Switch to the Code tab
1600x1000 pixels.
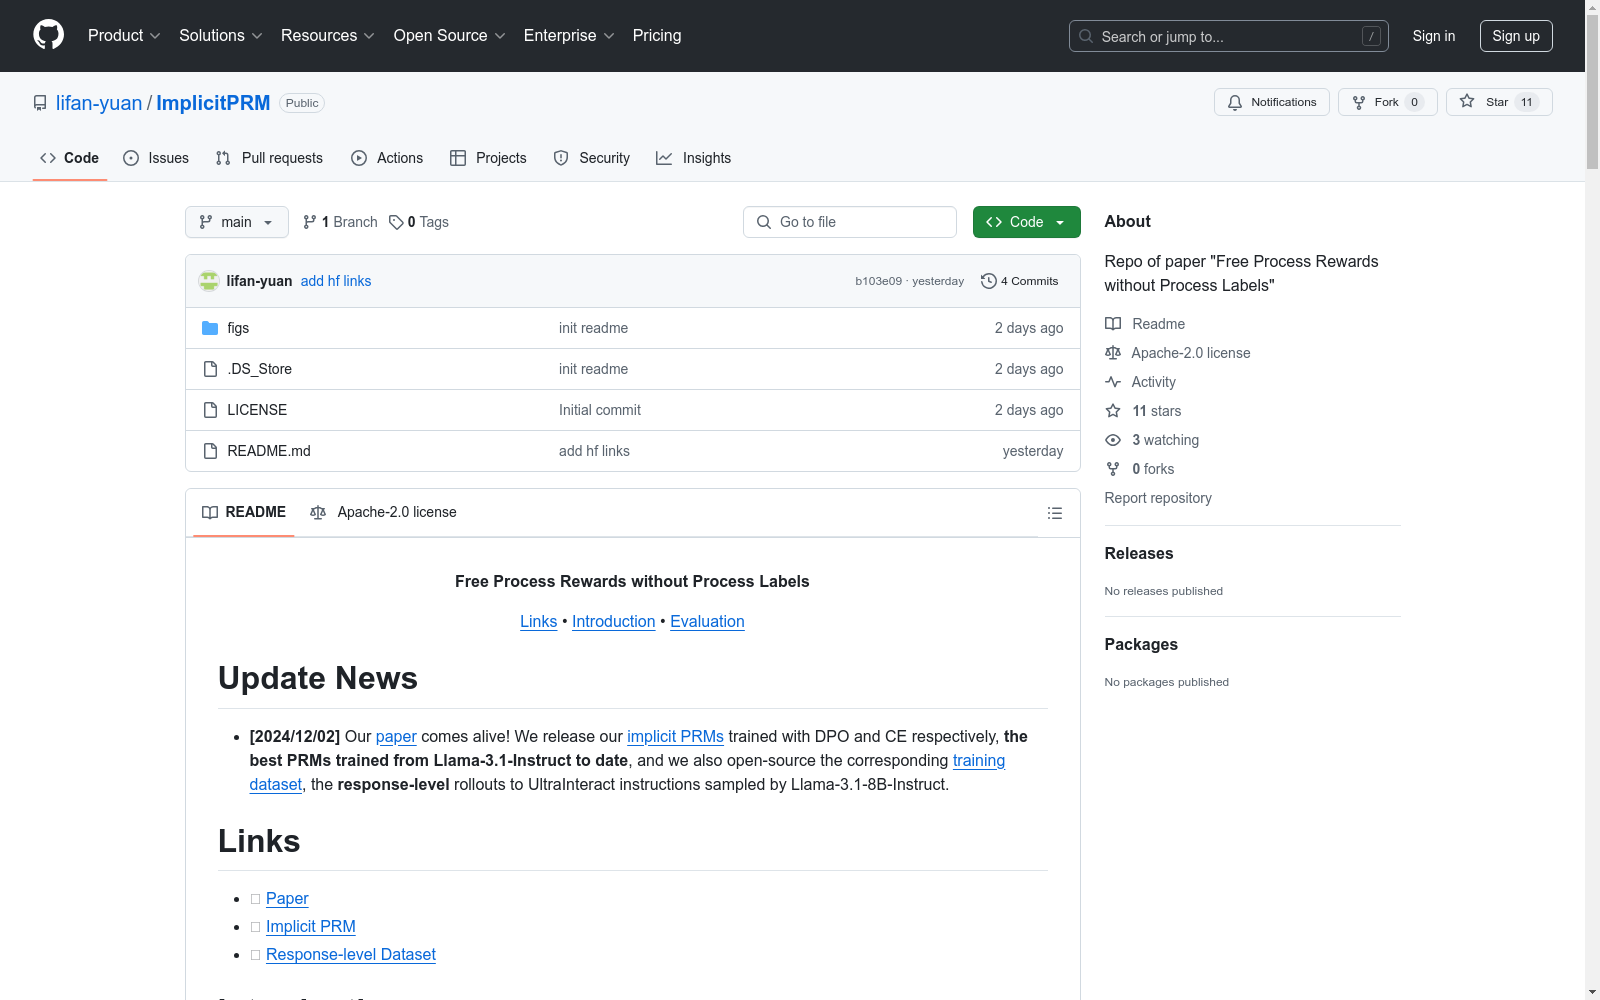pyautogui.click(x=70, y=158)
